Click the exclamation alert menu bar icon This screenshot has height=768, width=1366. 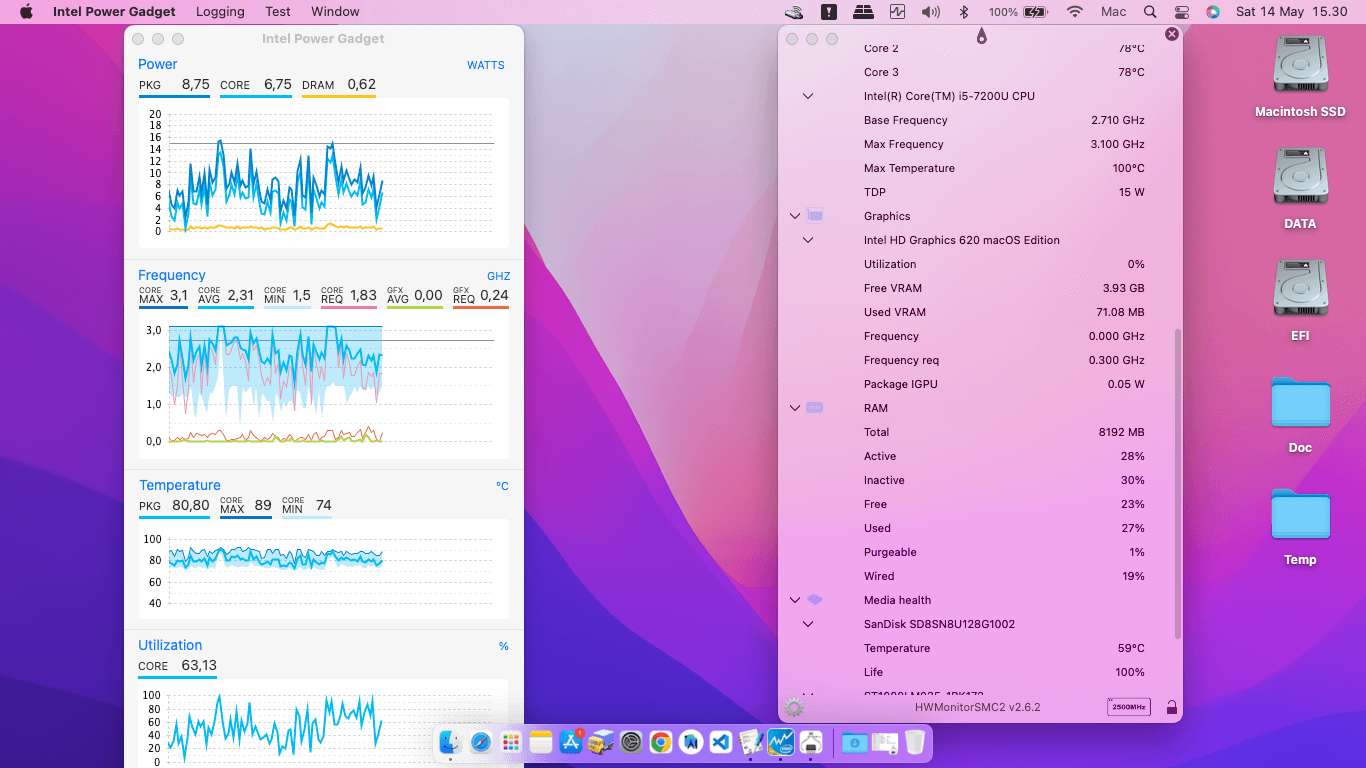[x=829, y=12]
